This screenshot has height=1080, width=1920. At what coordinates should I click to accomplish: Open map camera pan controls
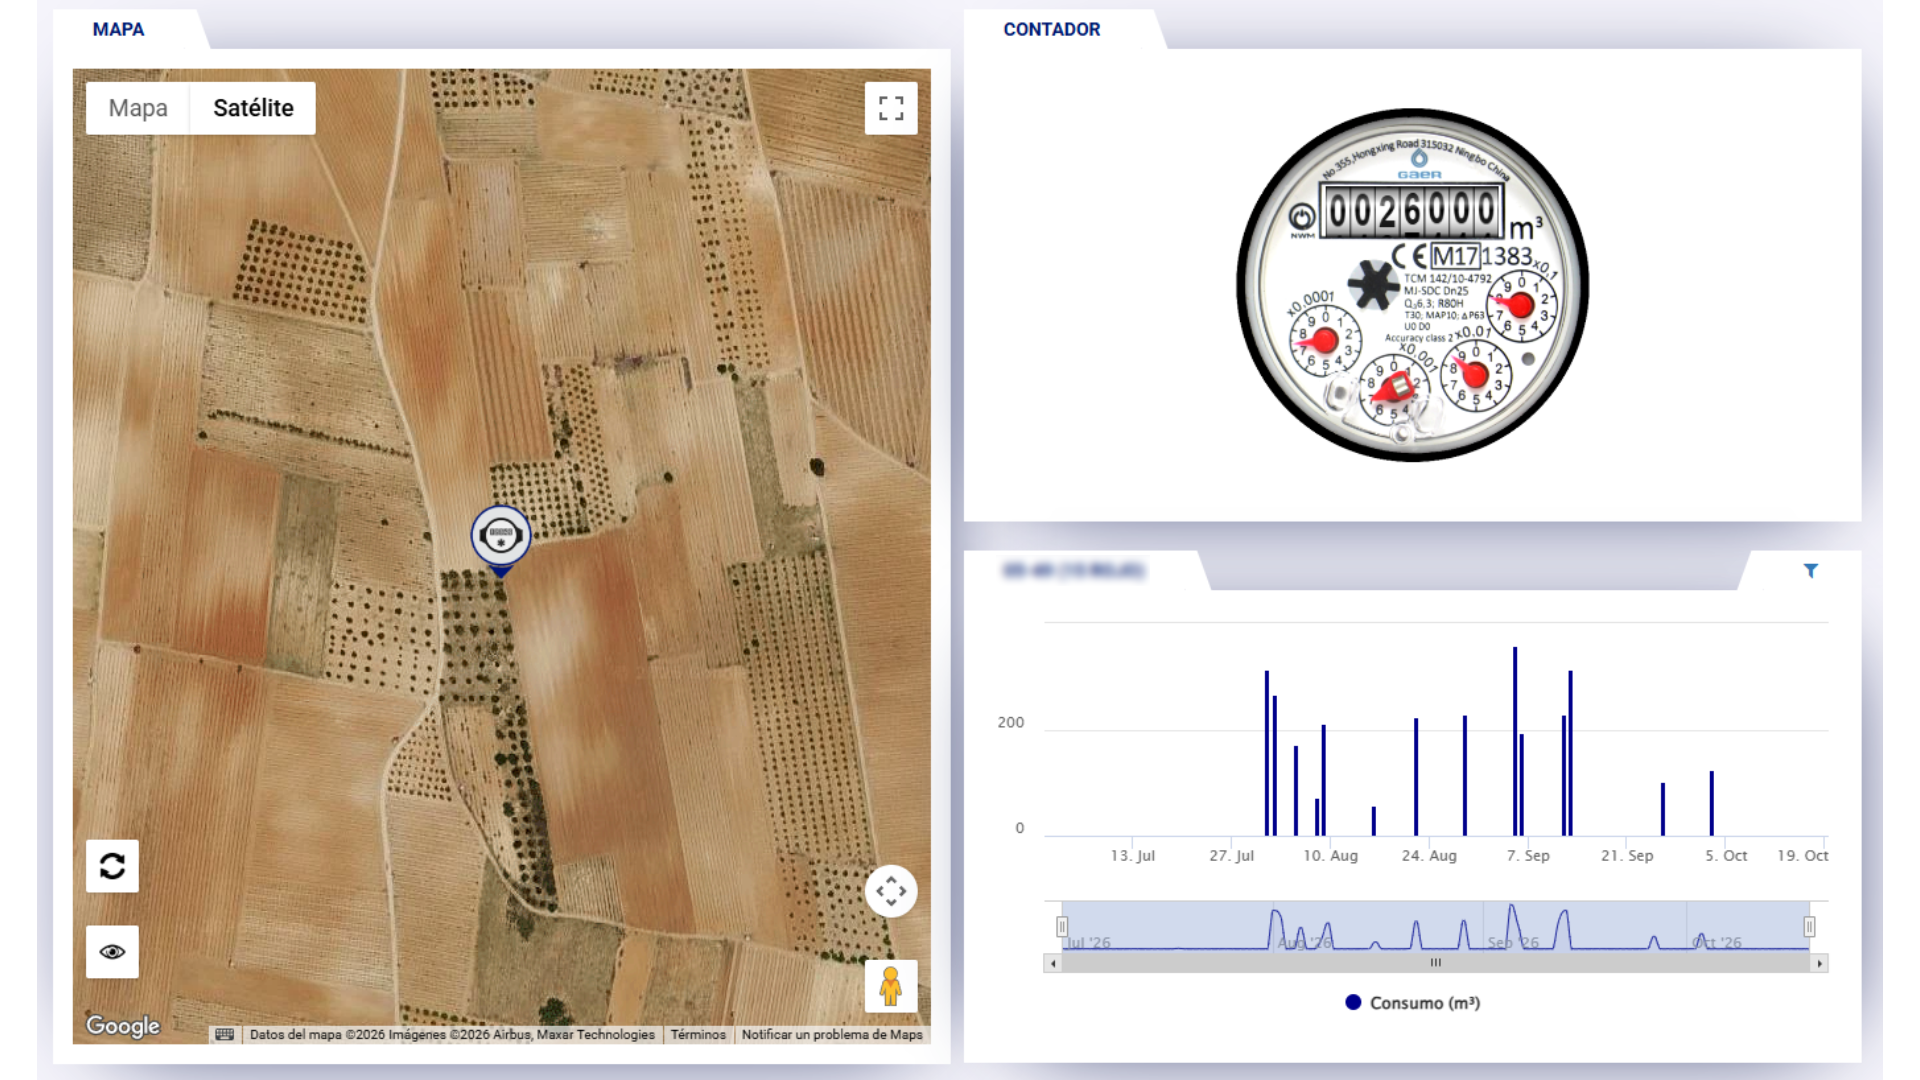pyautogui.click(x=891, y=891)
